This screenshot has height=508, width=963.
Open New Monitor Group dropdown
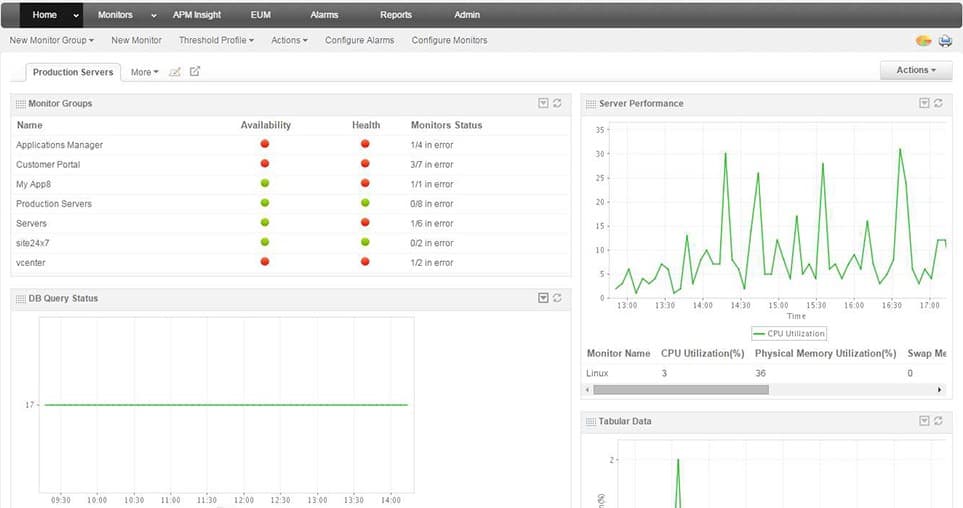(x=52, y=40)
